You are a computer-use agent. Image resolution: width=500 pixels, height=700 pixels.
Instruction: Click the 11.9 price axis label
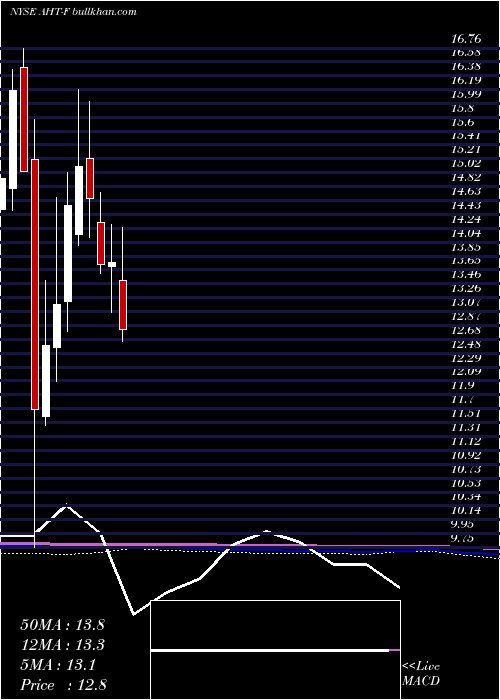(x=462, y=386)
